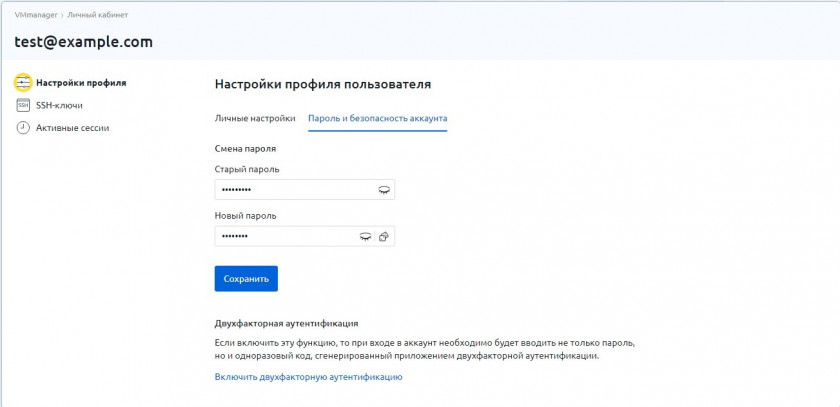Reveal the new password via eye icon
Viewport: 840px width, 407px height.
click(x=365, y=236)
